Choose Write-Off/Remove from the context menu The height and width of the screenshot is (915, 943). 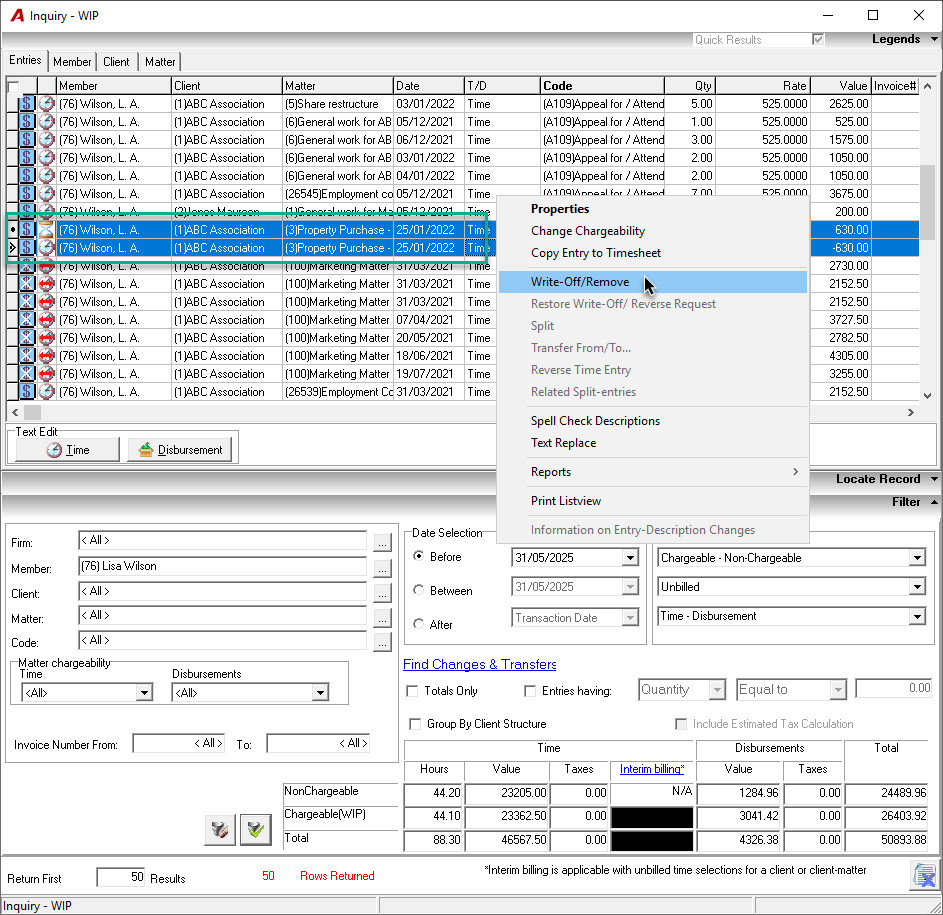click(x=653, y=282)
